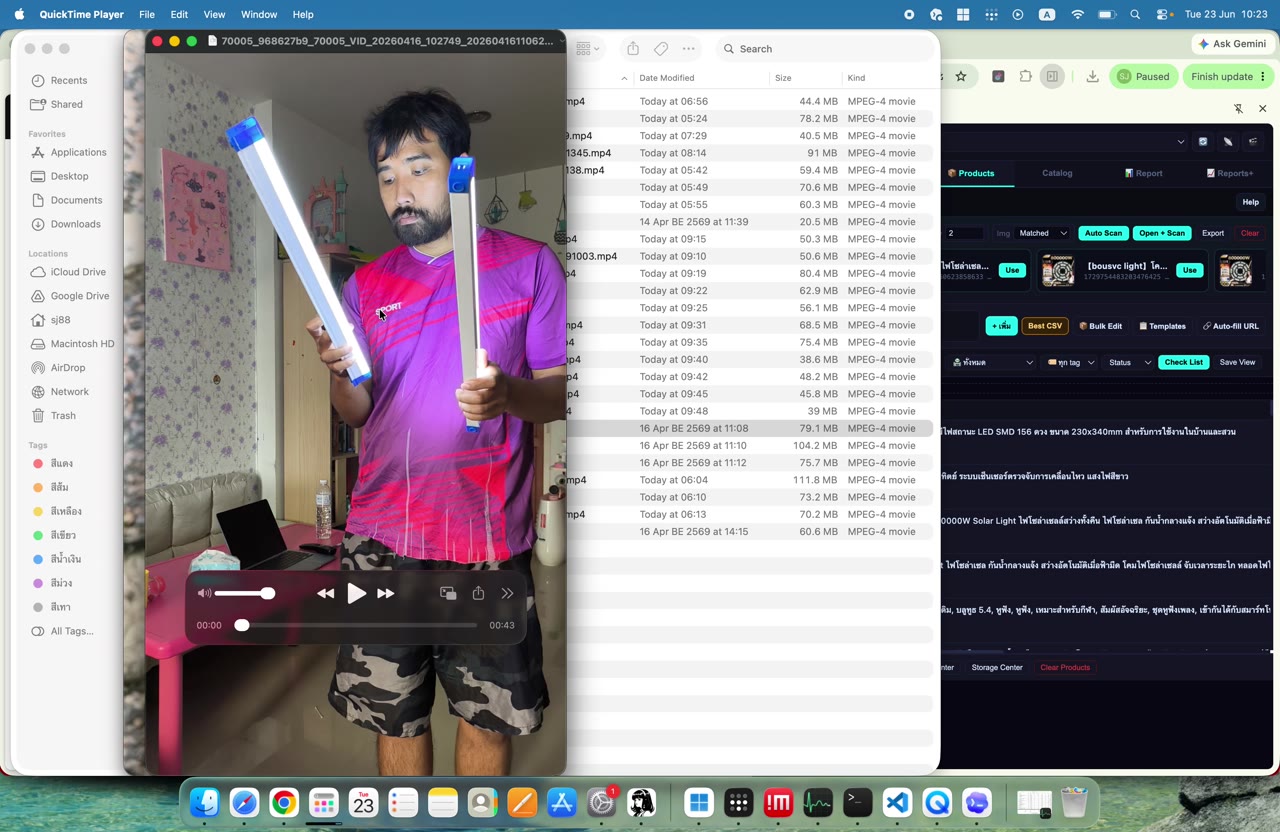This screenshot has height=832, width=1280.
Task: Open Applications in Finder sidebar
Action: pyautogui.click(x=78, y=152)
